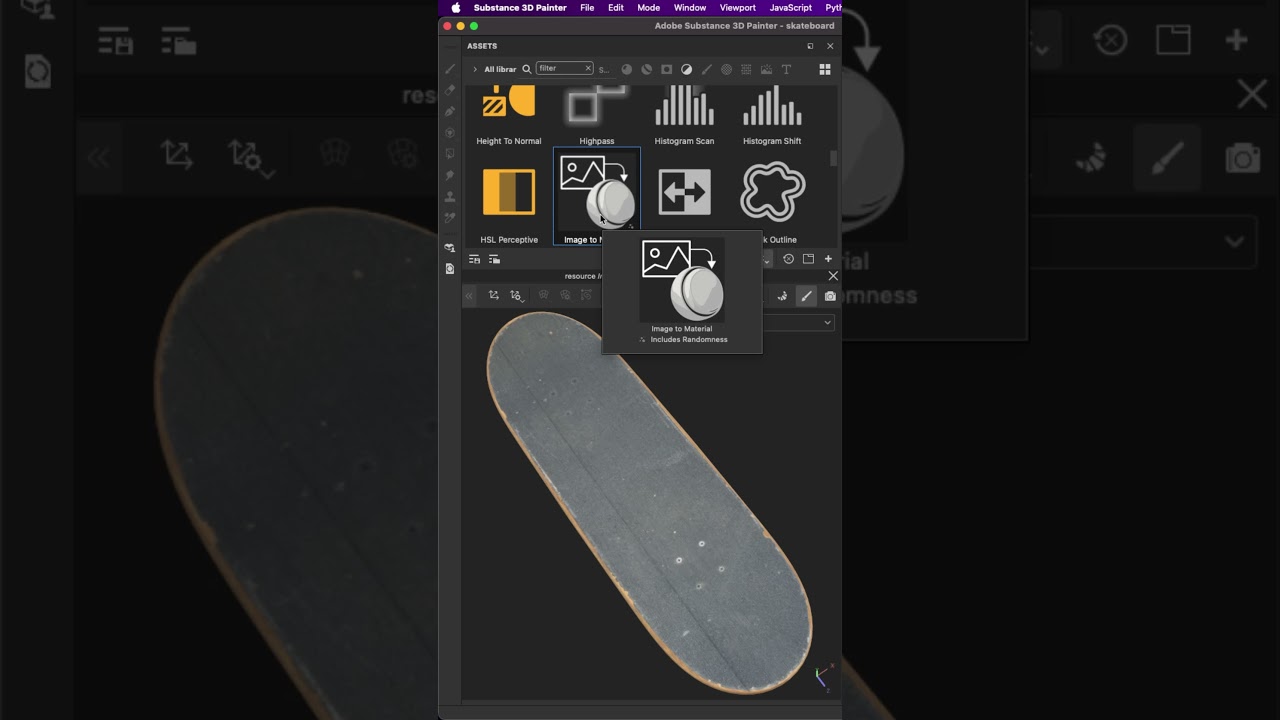1280x720 pixels.
Task: Open the transform settings icon with gear
Action: 516,296
